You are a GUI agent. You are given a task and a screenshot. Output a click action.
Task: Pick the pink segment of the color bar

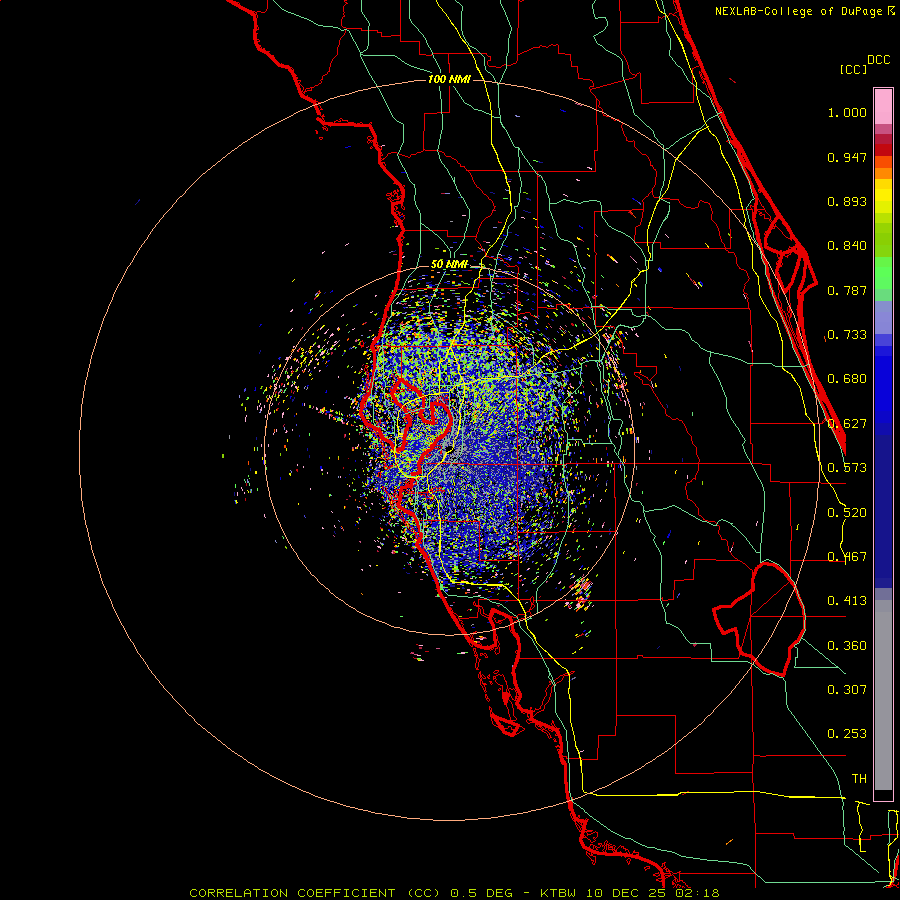tap(883, 107)
